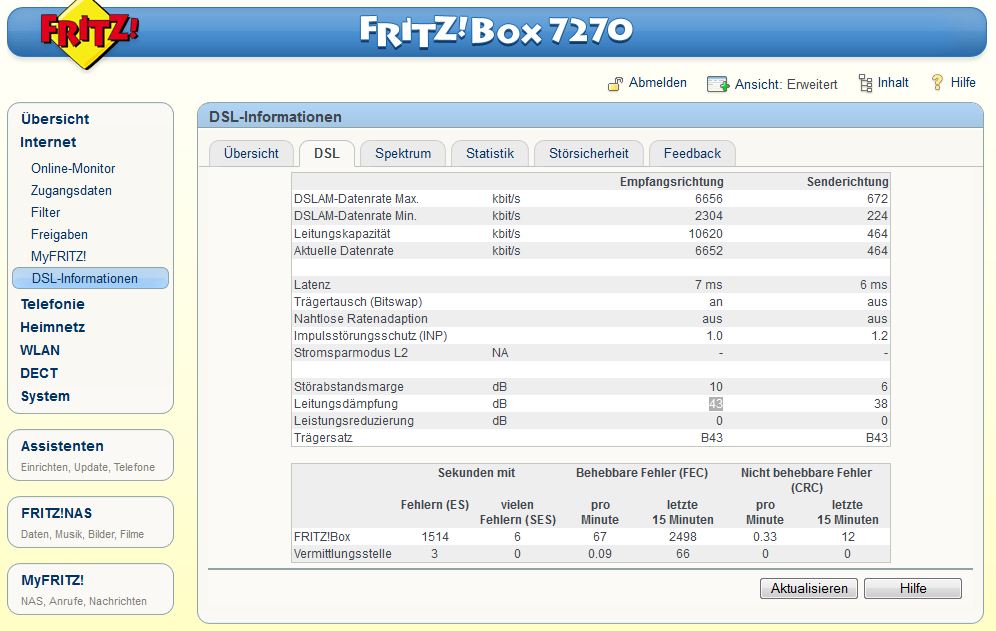Open the Spektrum tab
The height and width of the screenshot is (631, 996).
tap(403, 154)
